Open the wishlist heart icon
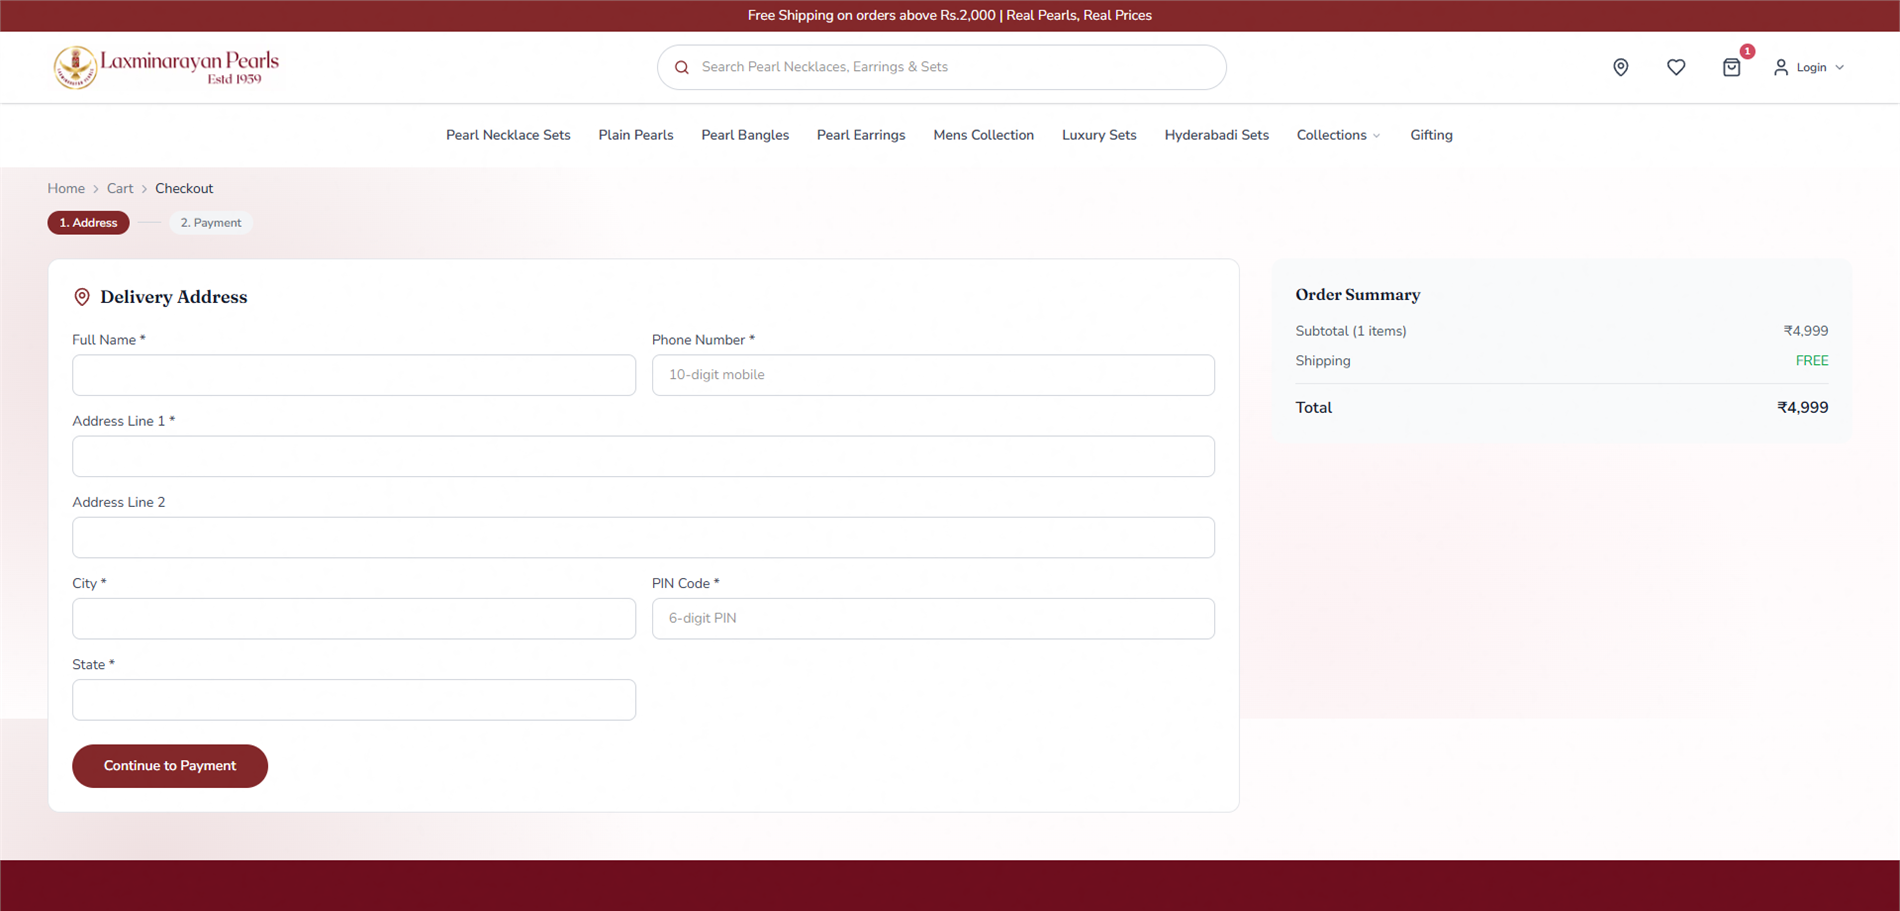The width and height of the screenshot is (1900, 911). 1676,67
